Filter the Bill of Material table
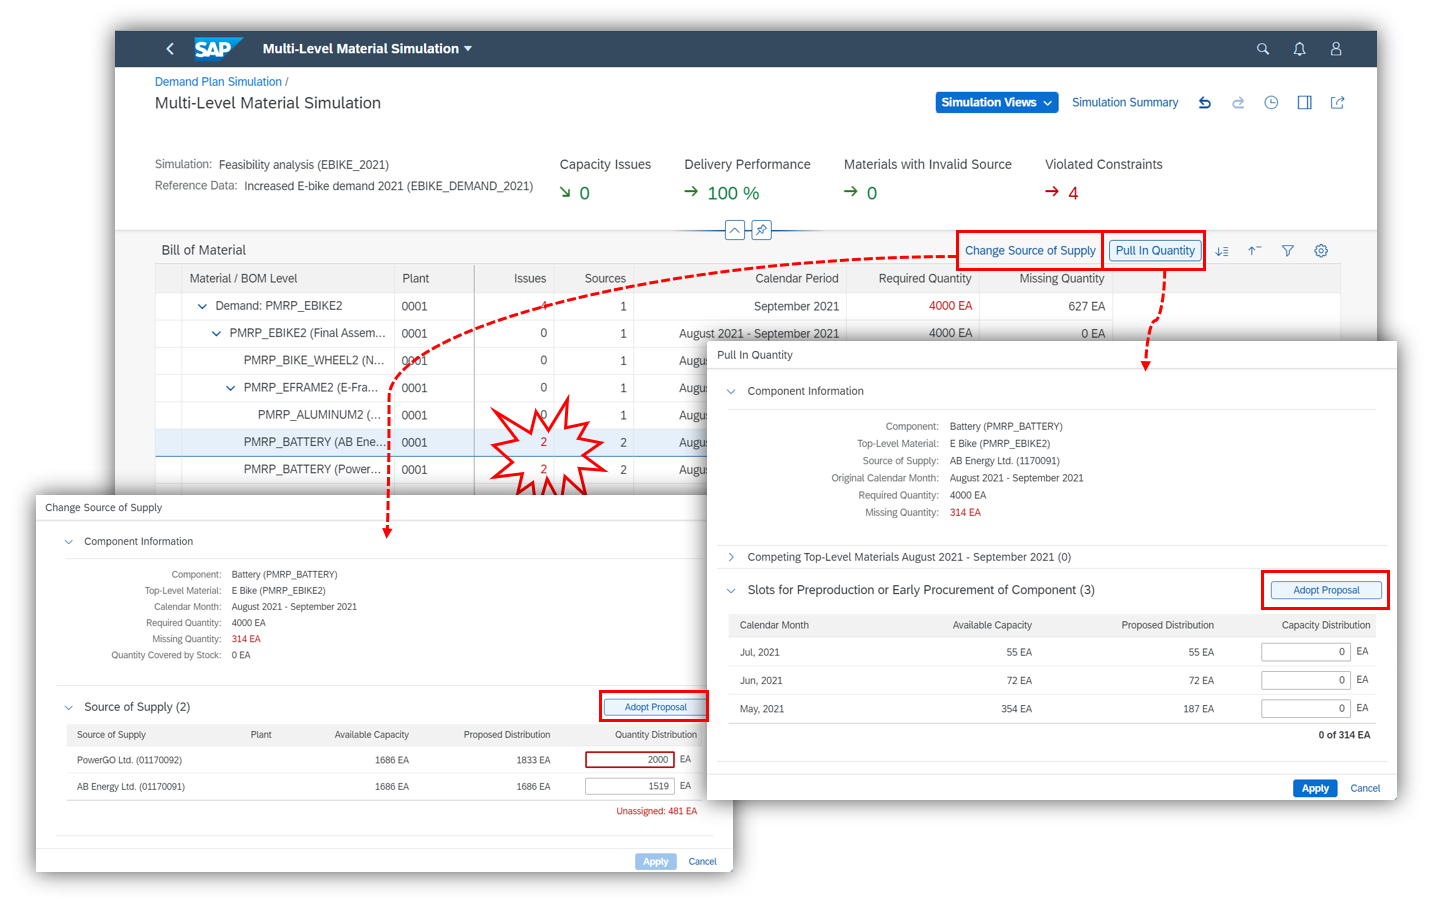This screenshot has width=1432, height=911. coord(1288,251)
